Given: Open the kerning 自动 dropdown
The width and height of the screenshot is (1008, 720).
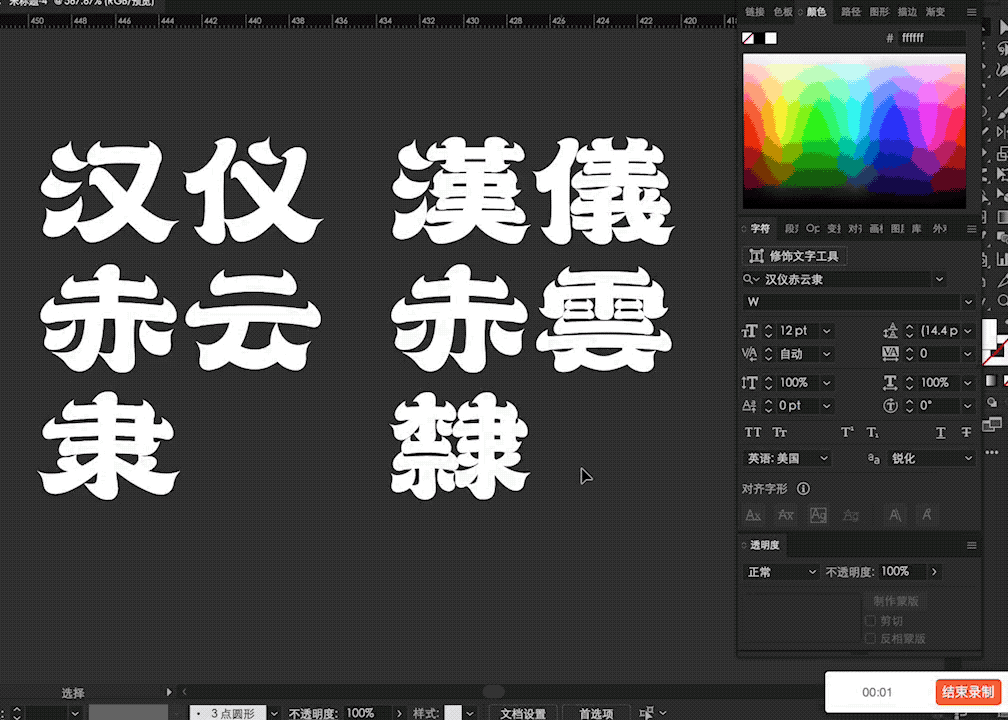Looking at the screenshot, I should [827, 354].
